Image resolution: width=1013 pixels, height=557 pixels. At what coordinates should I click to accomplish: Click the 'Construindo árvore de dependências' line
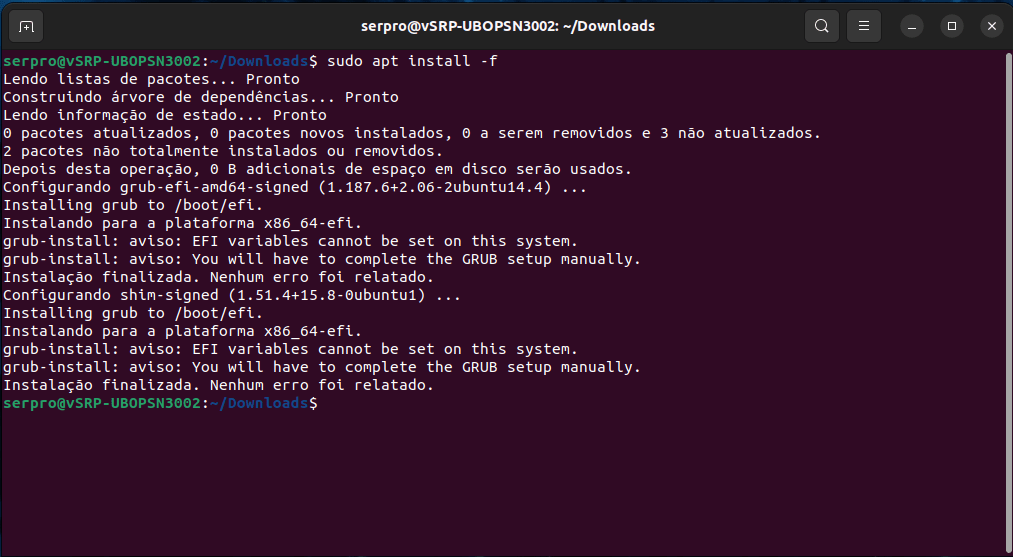click(x=200, y=98)
